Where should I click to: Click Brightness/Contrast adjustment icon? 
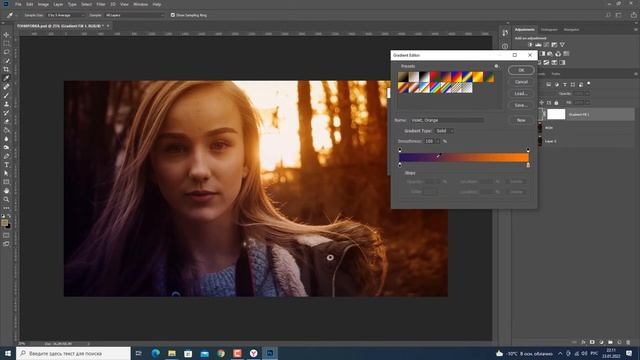pos(530,45)
